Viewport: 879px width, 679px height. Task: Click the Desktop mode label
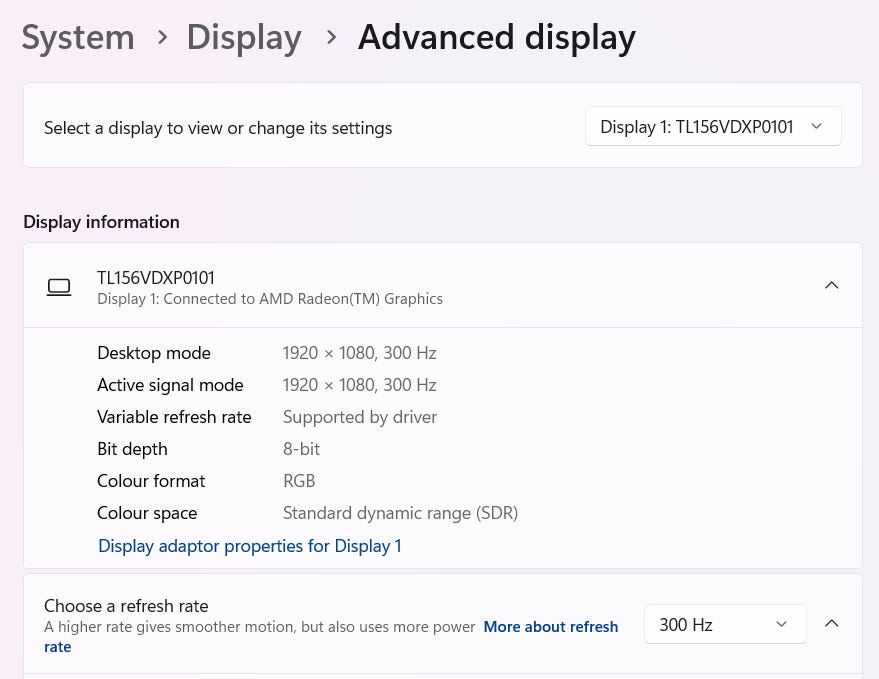click(154, 353)
